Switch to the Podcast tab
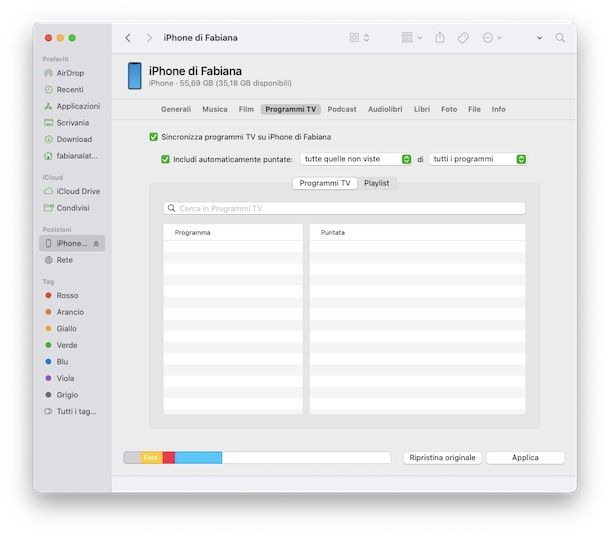 [342, 109]
